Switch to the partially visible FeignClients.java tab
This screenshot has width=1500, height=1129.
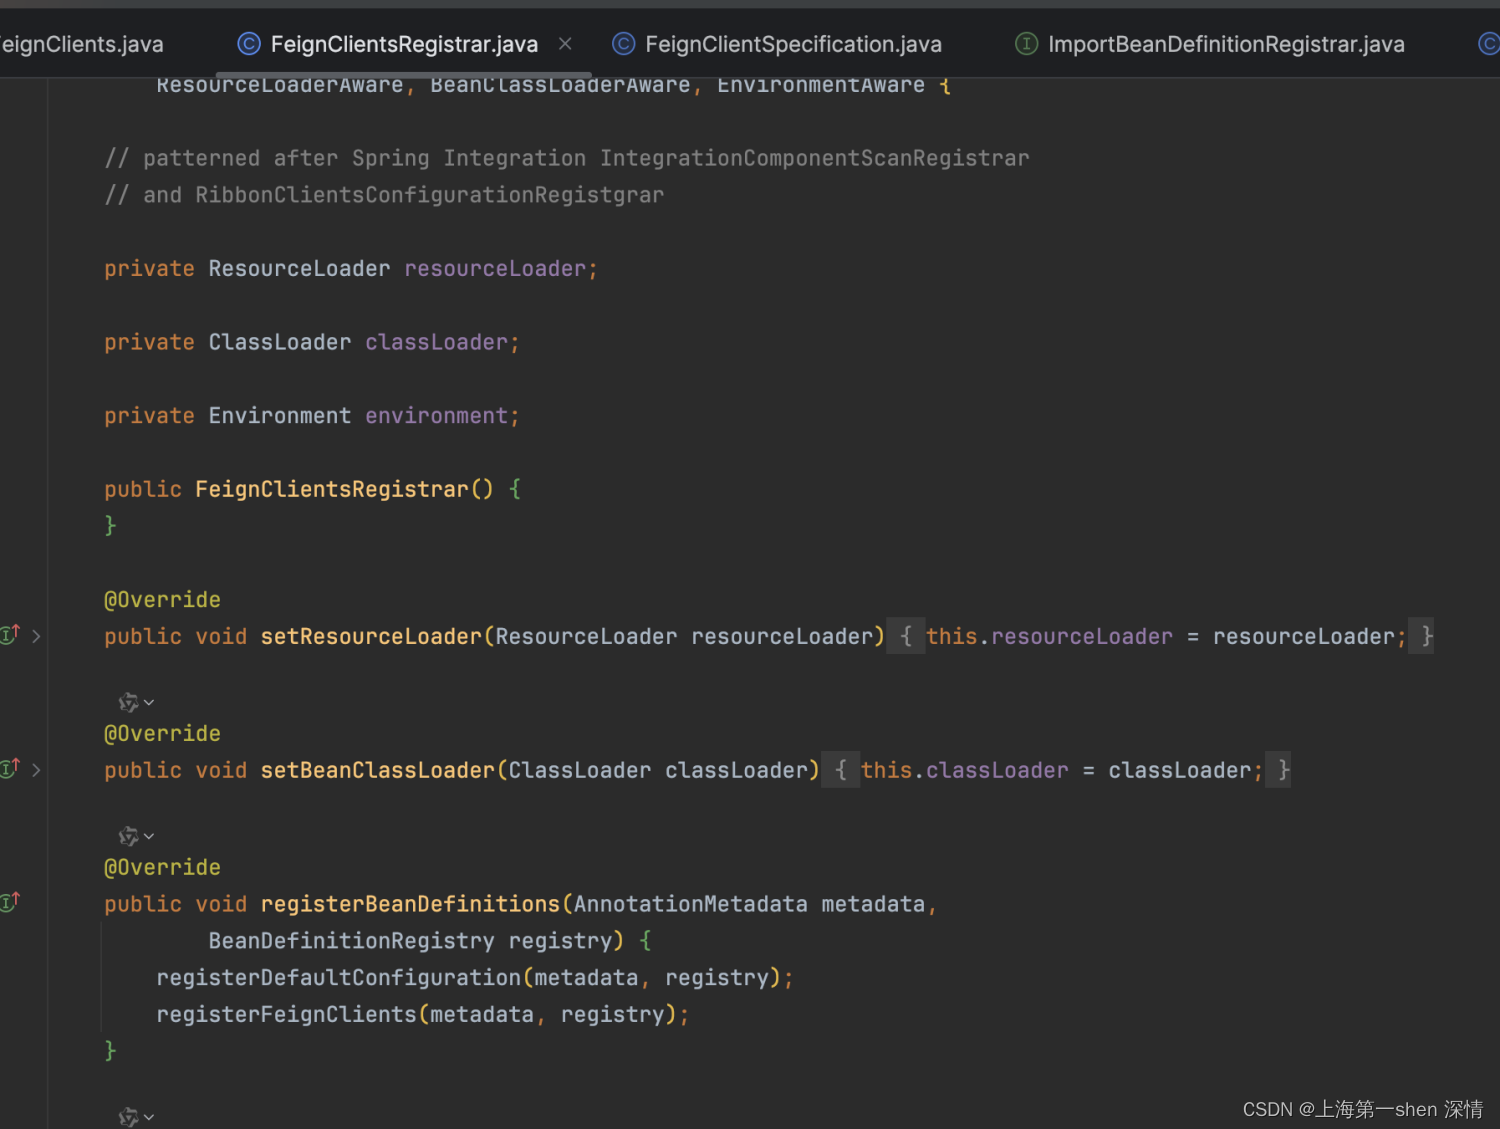80,44
